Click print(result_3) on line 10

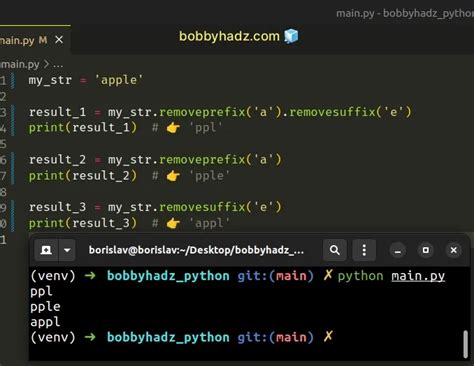click(83, 223)
